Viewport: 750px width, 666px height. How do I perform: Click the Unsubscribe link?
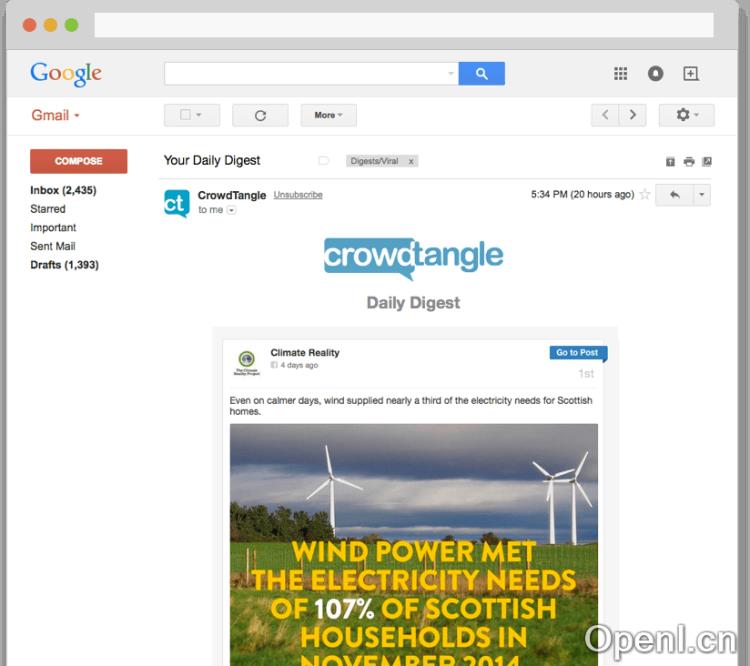coord(298,195)
